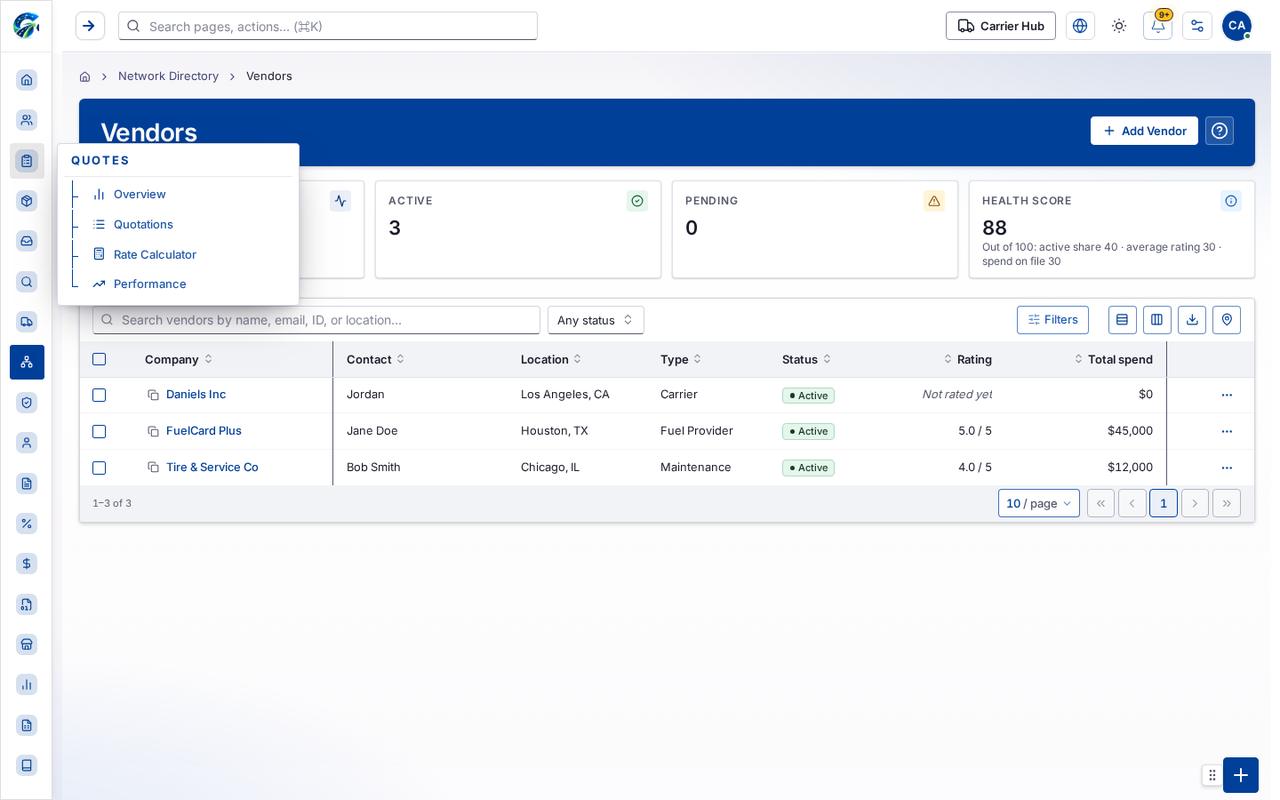Open the Filters button
Image resolution: width=1280 pixels, height=800 pixels.
click(x=1053, y=320)
